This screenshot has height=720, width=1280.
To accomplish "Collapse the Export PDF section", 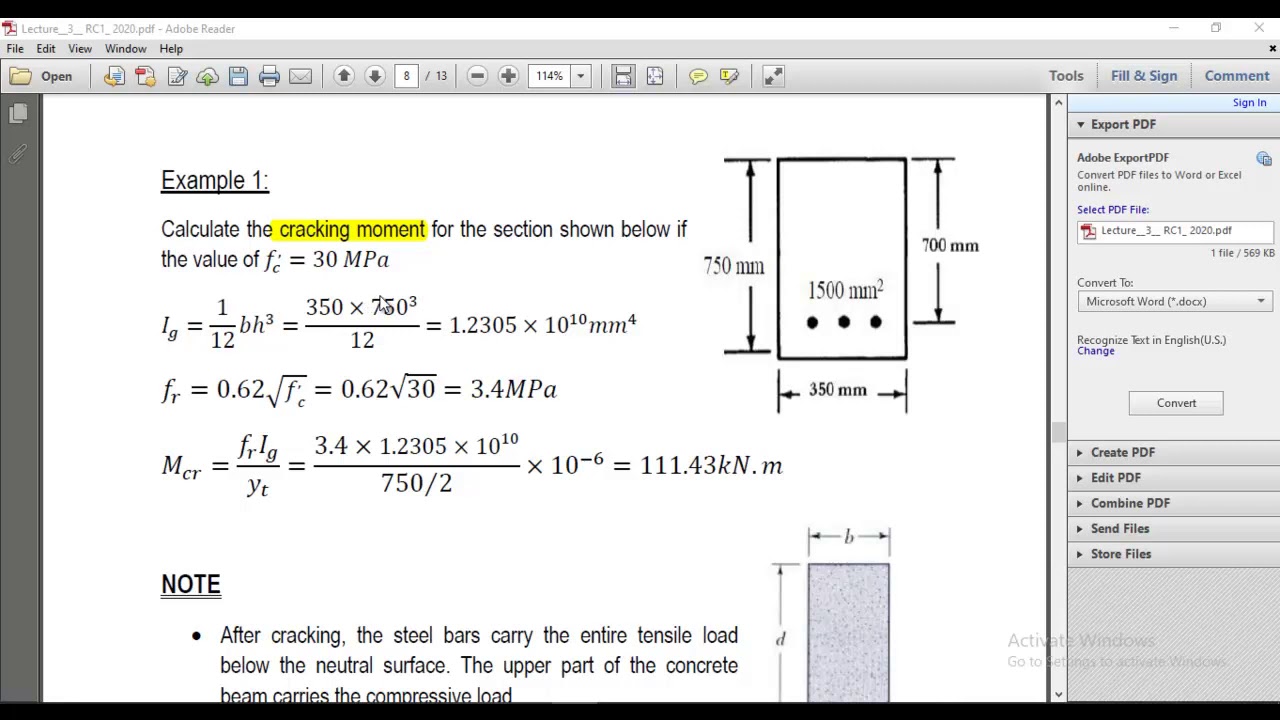I will 1080,125.
